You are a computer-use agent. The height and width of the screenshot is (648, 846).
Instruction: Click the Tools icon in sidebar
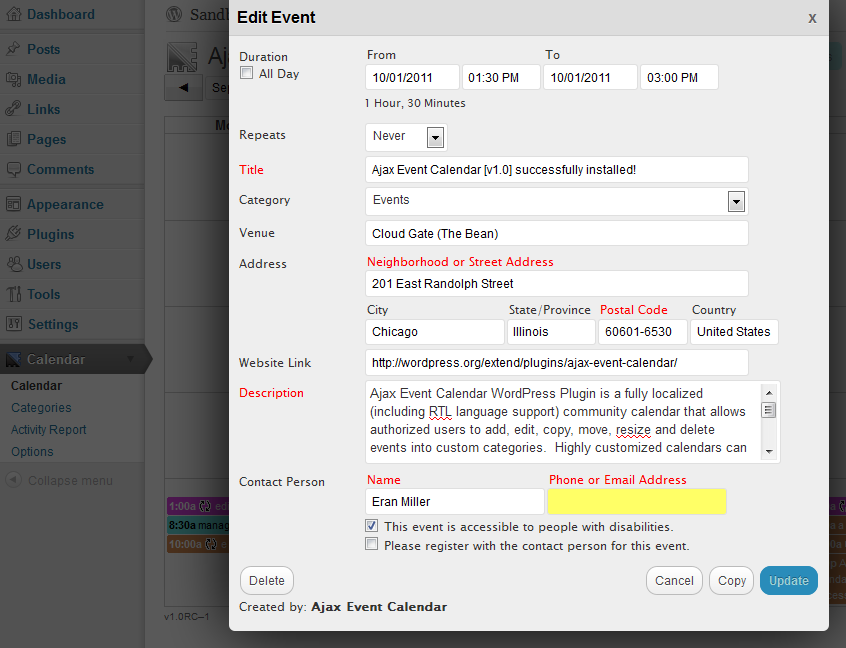pyautogui.click(x=13, y=294)
